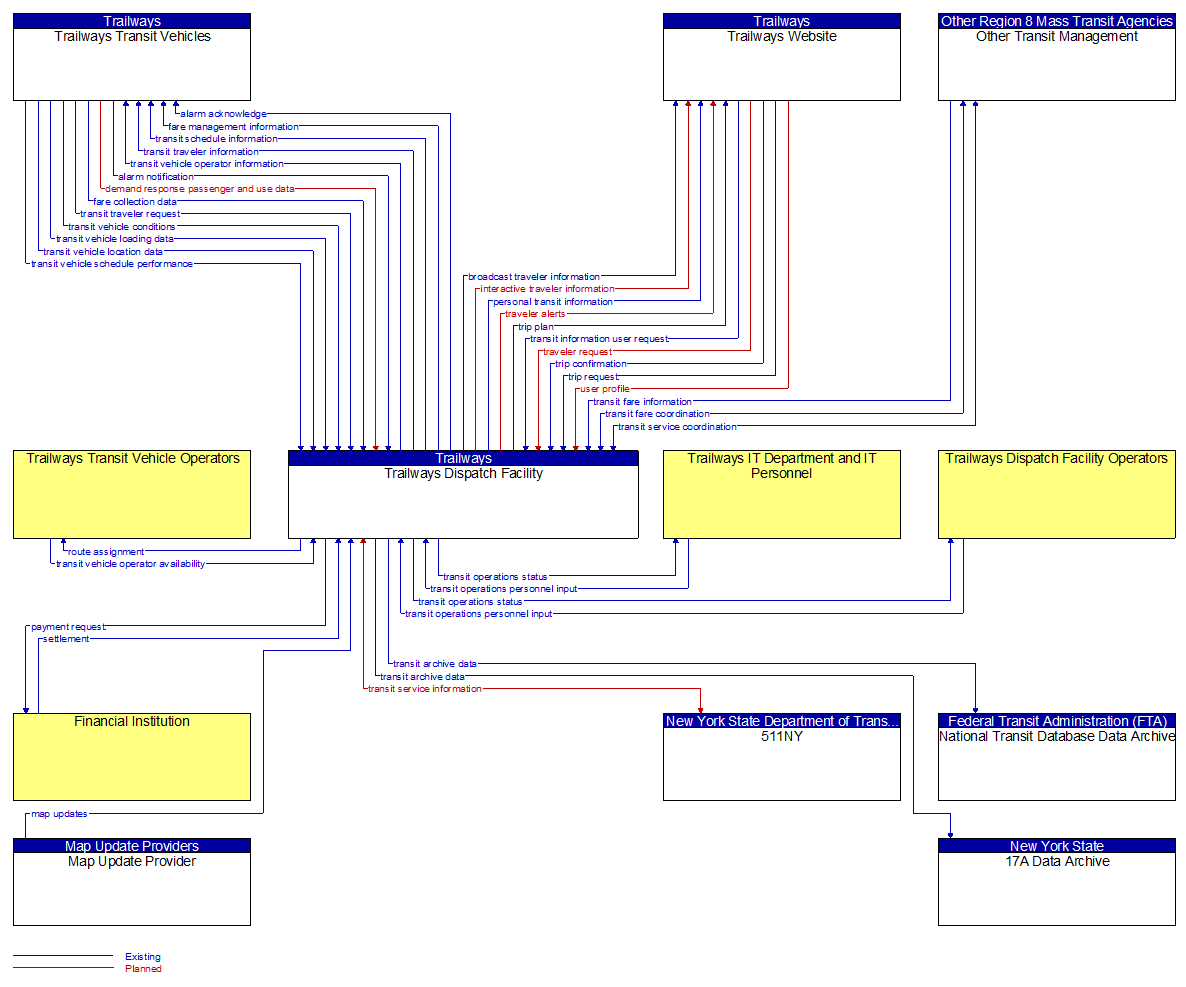Image resolution: width=1186 pixels, height=987 pixels.
Task: Click the 'trip request' flow label
Action: click(x=593, y=377)
